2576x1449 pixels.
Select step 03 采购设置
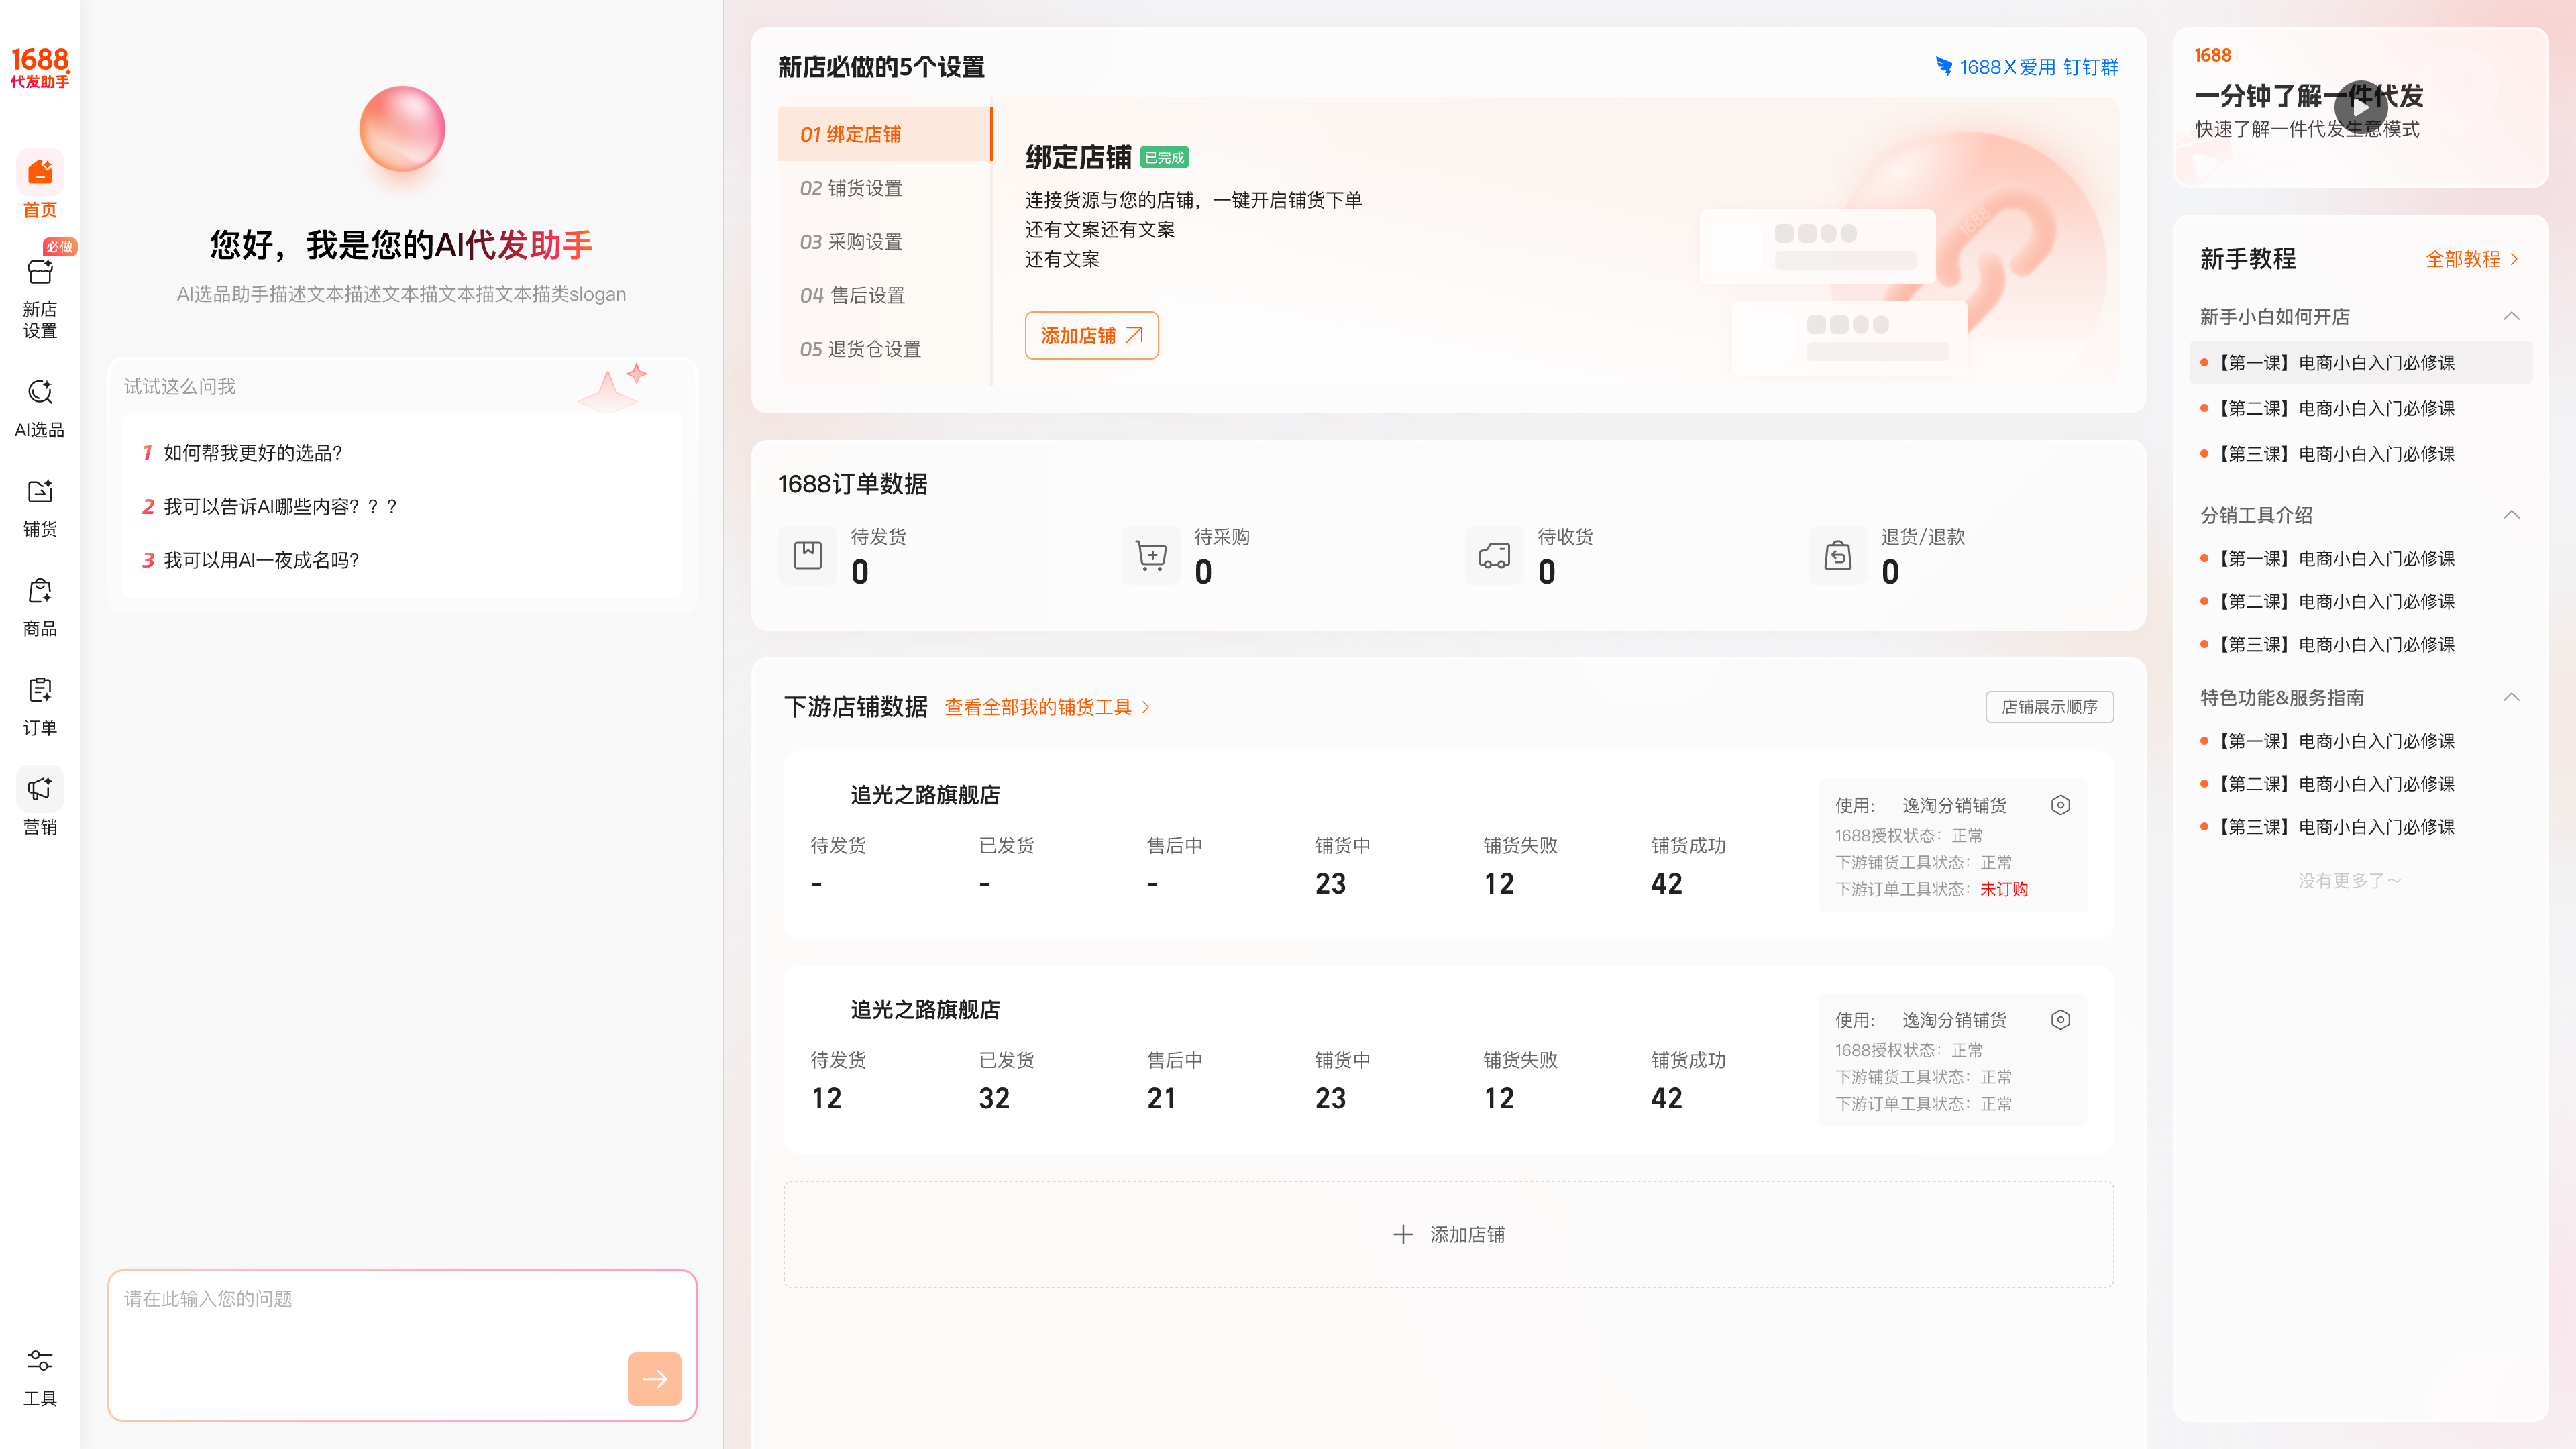(x=884, y=242)
